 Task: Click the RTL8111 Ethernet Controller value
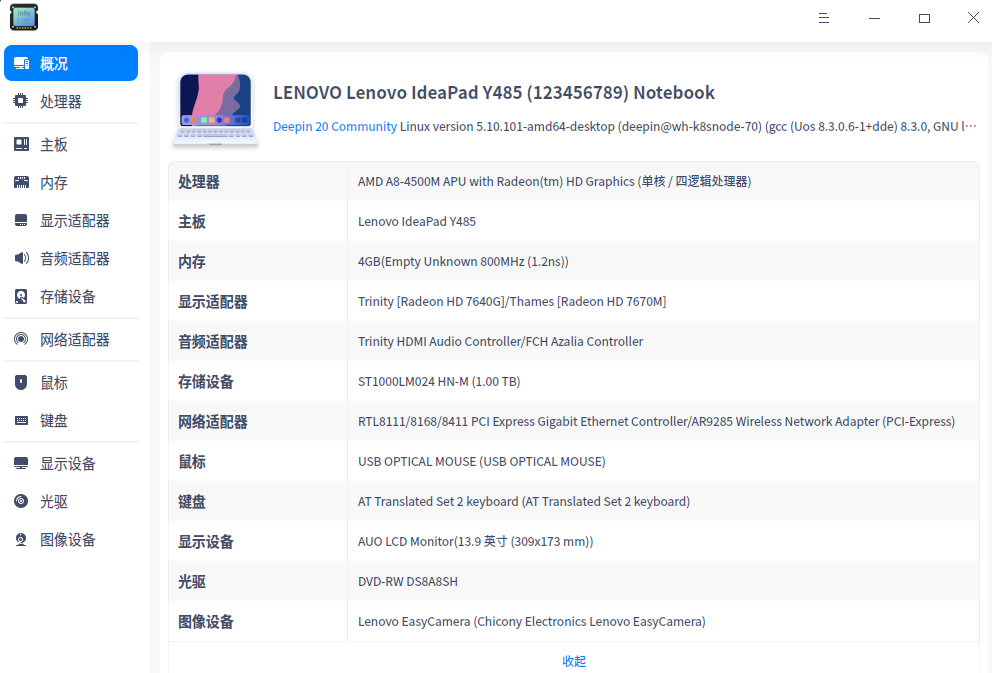(656, 421)
